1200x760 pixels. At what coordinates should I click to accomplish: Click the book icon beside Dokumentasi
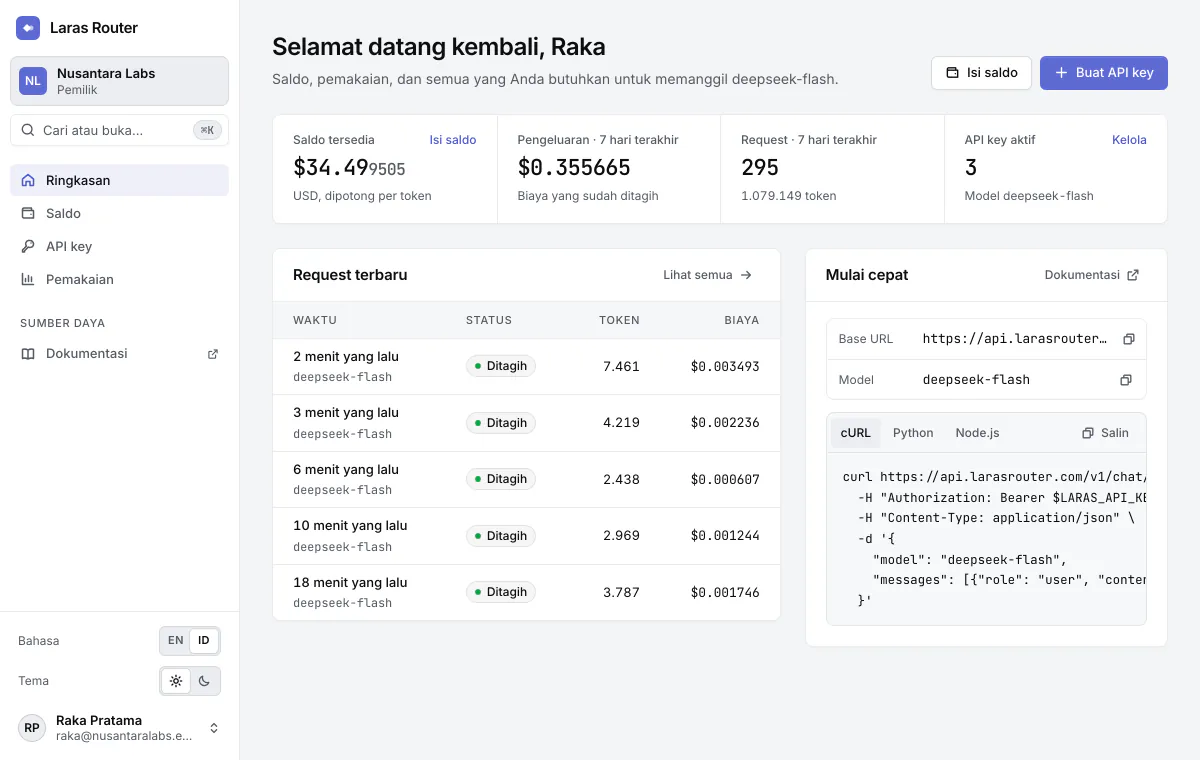[28, 353]
